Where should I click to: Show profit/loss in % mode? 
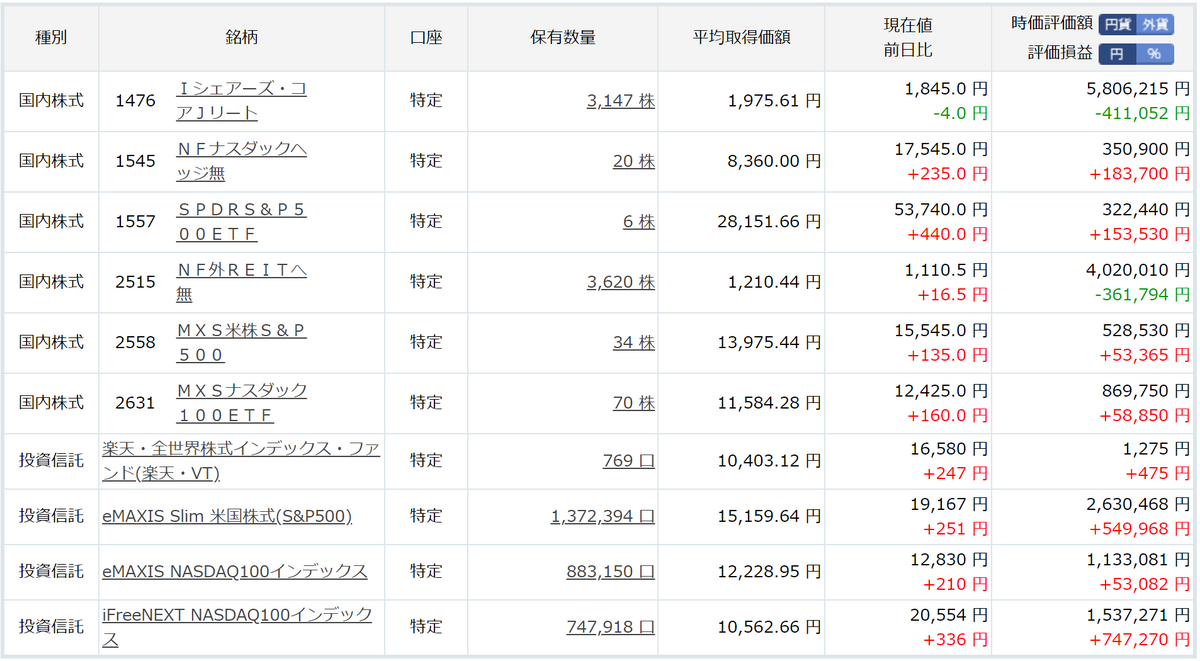[x=1157, y=54]
